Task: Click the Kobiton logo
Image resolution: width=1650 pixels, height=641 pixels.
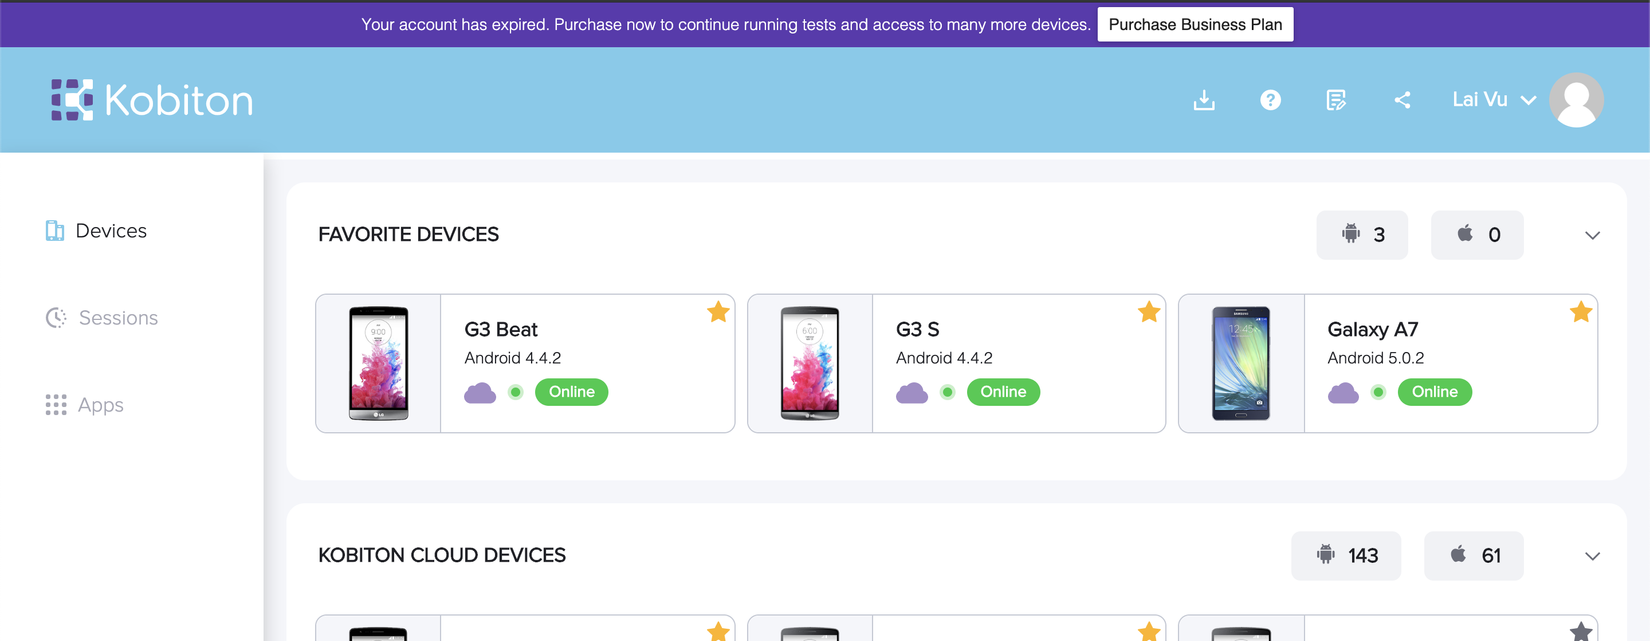Action: pos(152,100)
